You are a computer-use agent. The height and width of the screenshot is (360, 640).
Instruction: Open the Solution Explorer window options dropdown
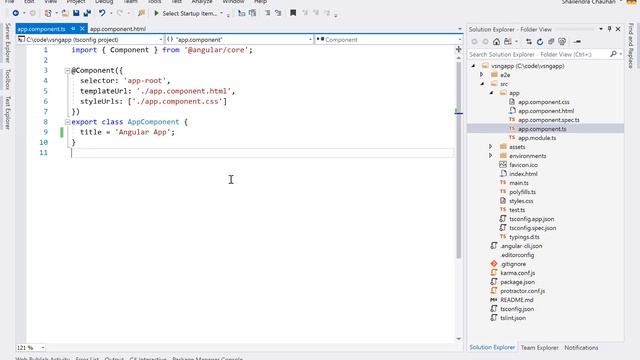point(601,29)
